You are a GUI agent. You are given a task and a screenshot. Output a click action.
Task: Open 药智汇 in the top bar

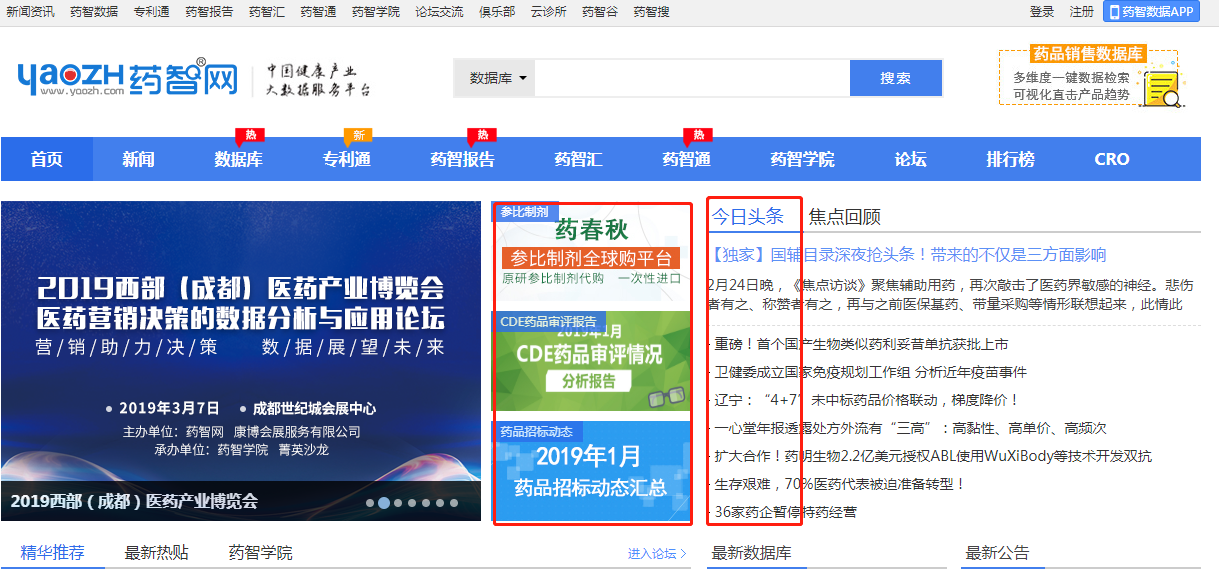[267, 12]
